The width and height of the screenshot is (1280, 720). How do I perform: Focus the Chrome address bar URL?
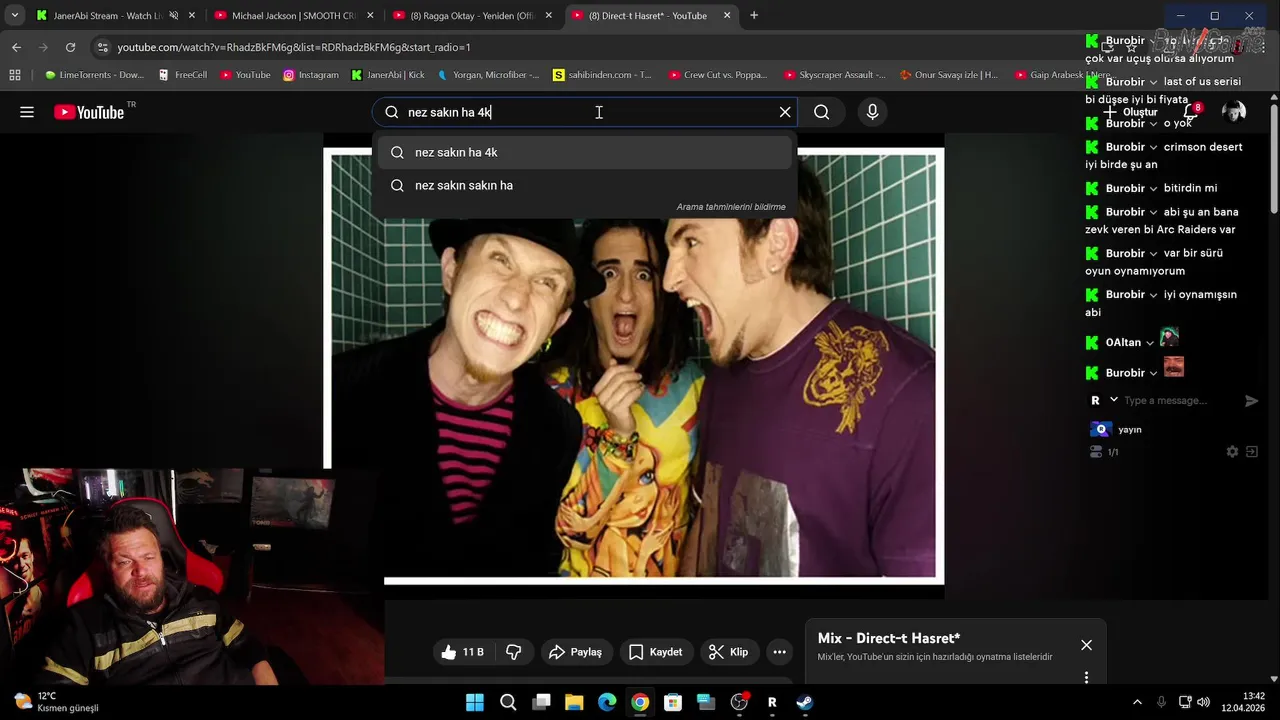pos(294,47)
